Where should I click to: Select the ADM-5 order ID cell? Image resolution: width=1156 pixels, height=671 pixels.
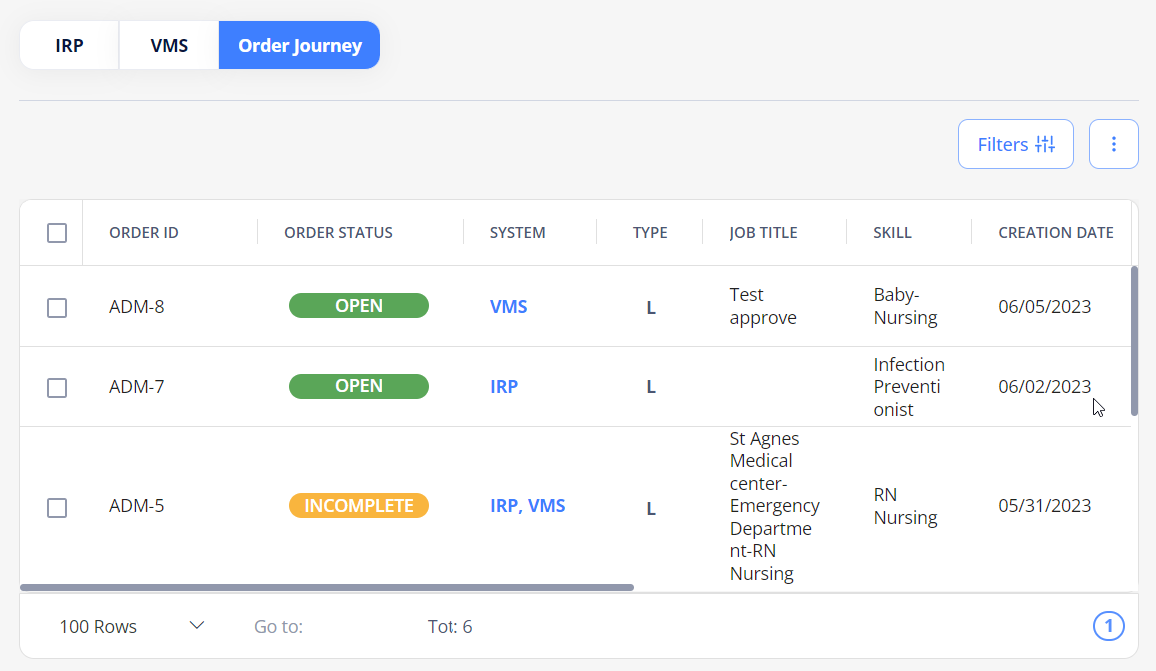coord(136,506)
